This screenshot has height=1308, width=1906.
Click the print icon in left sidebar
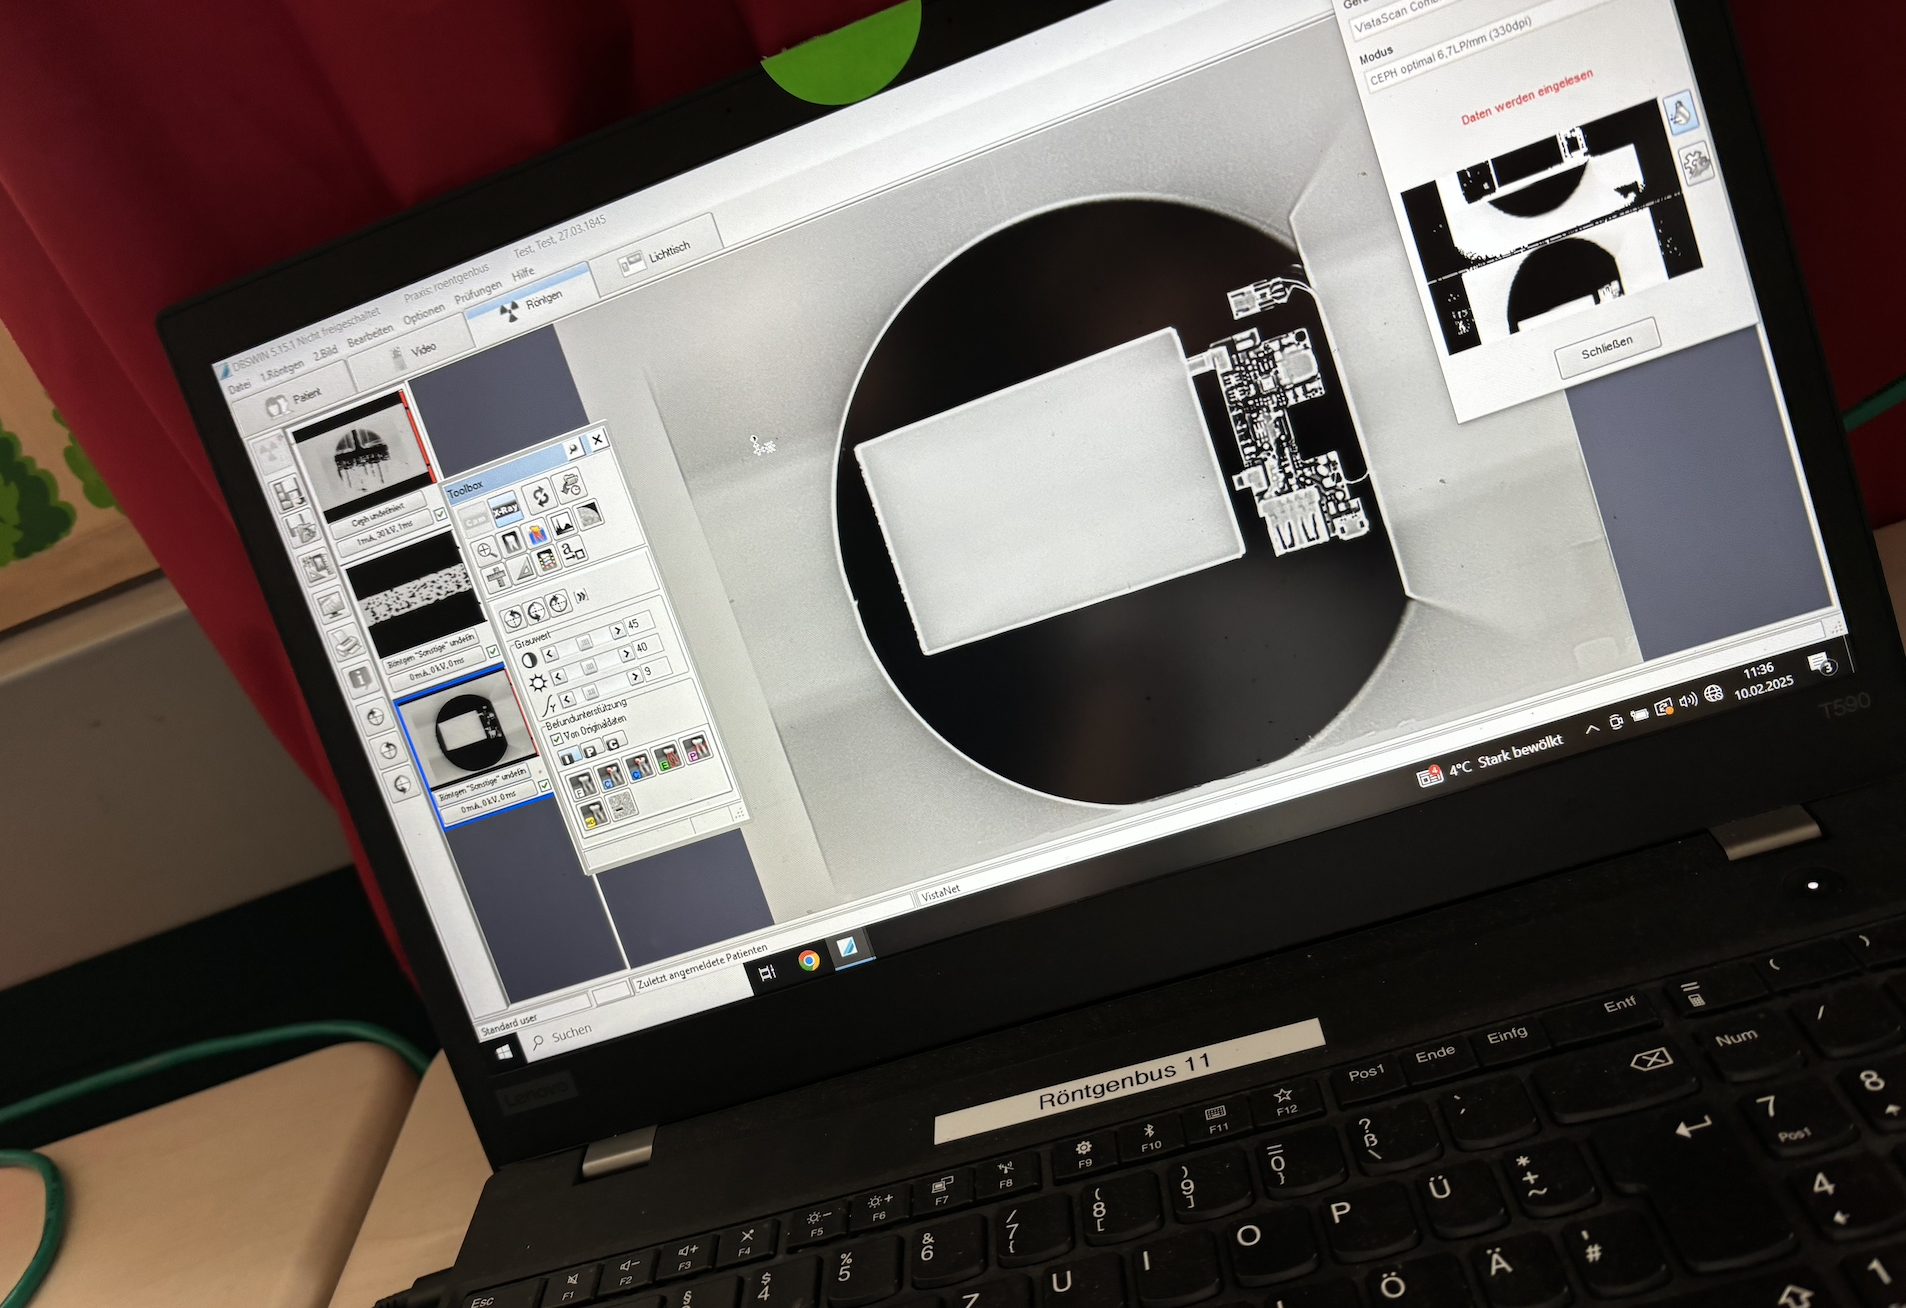click(346, 642)
